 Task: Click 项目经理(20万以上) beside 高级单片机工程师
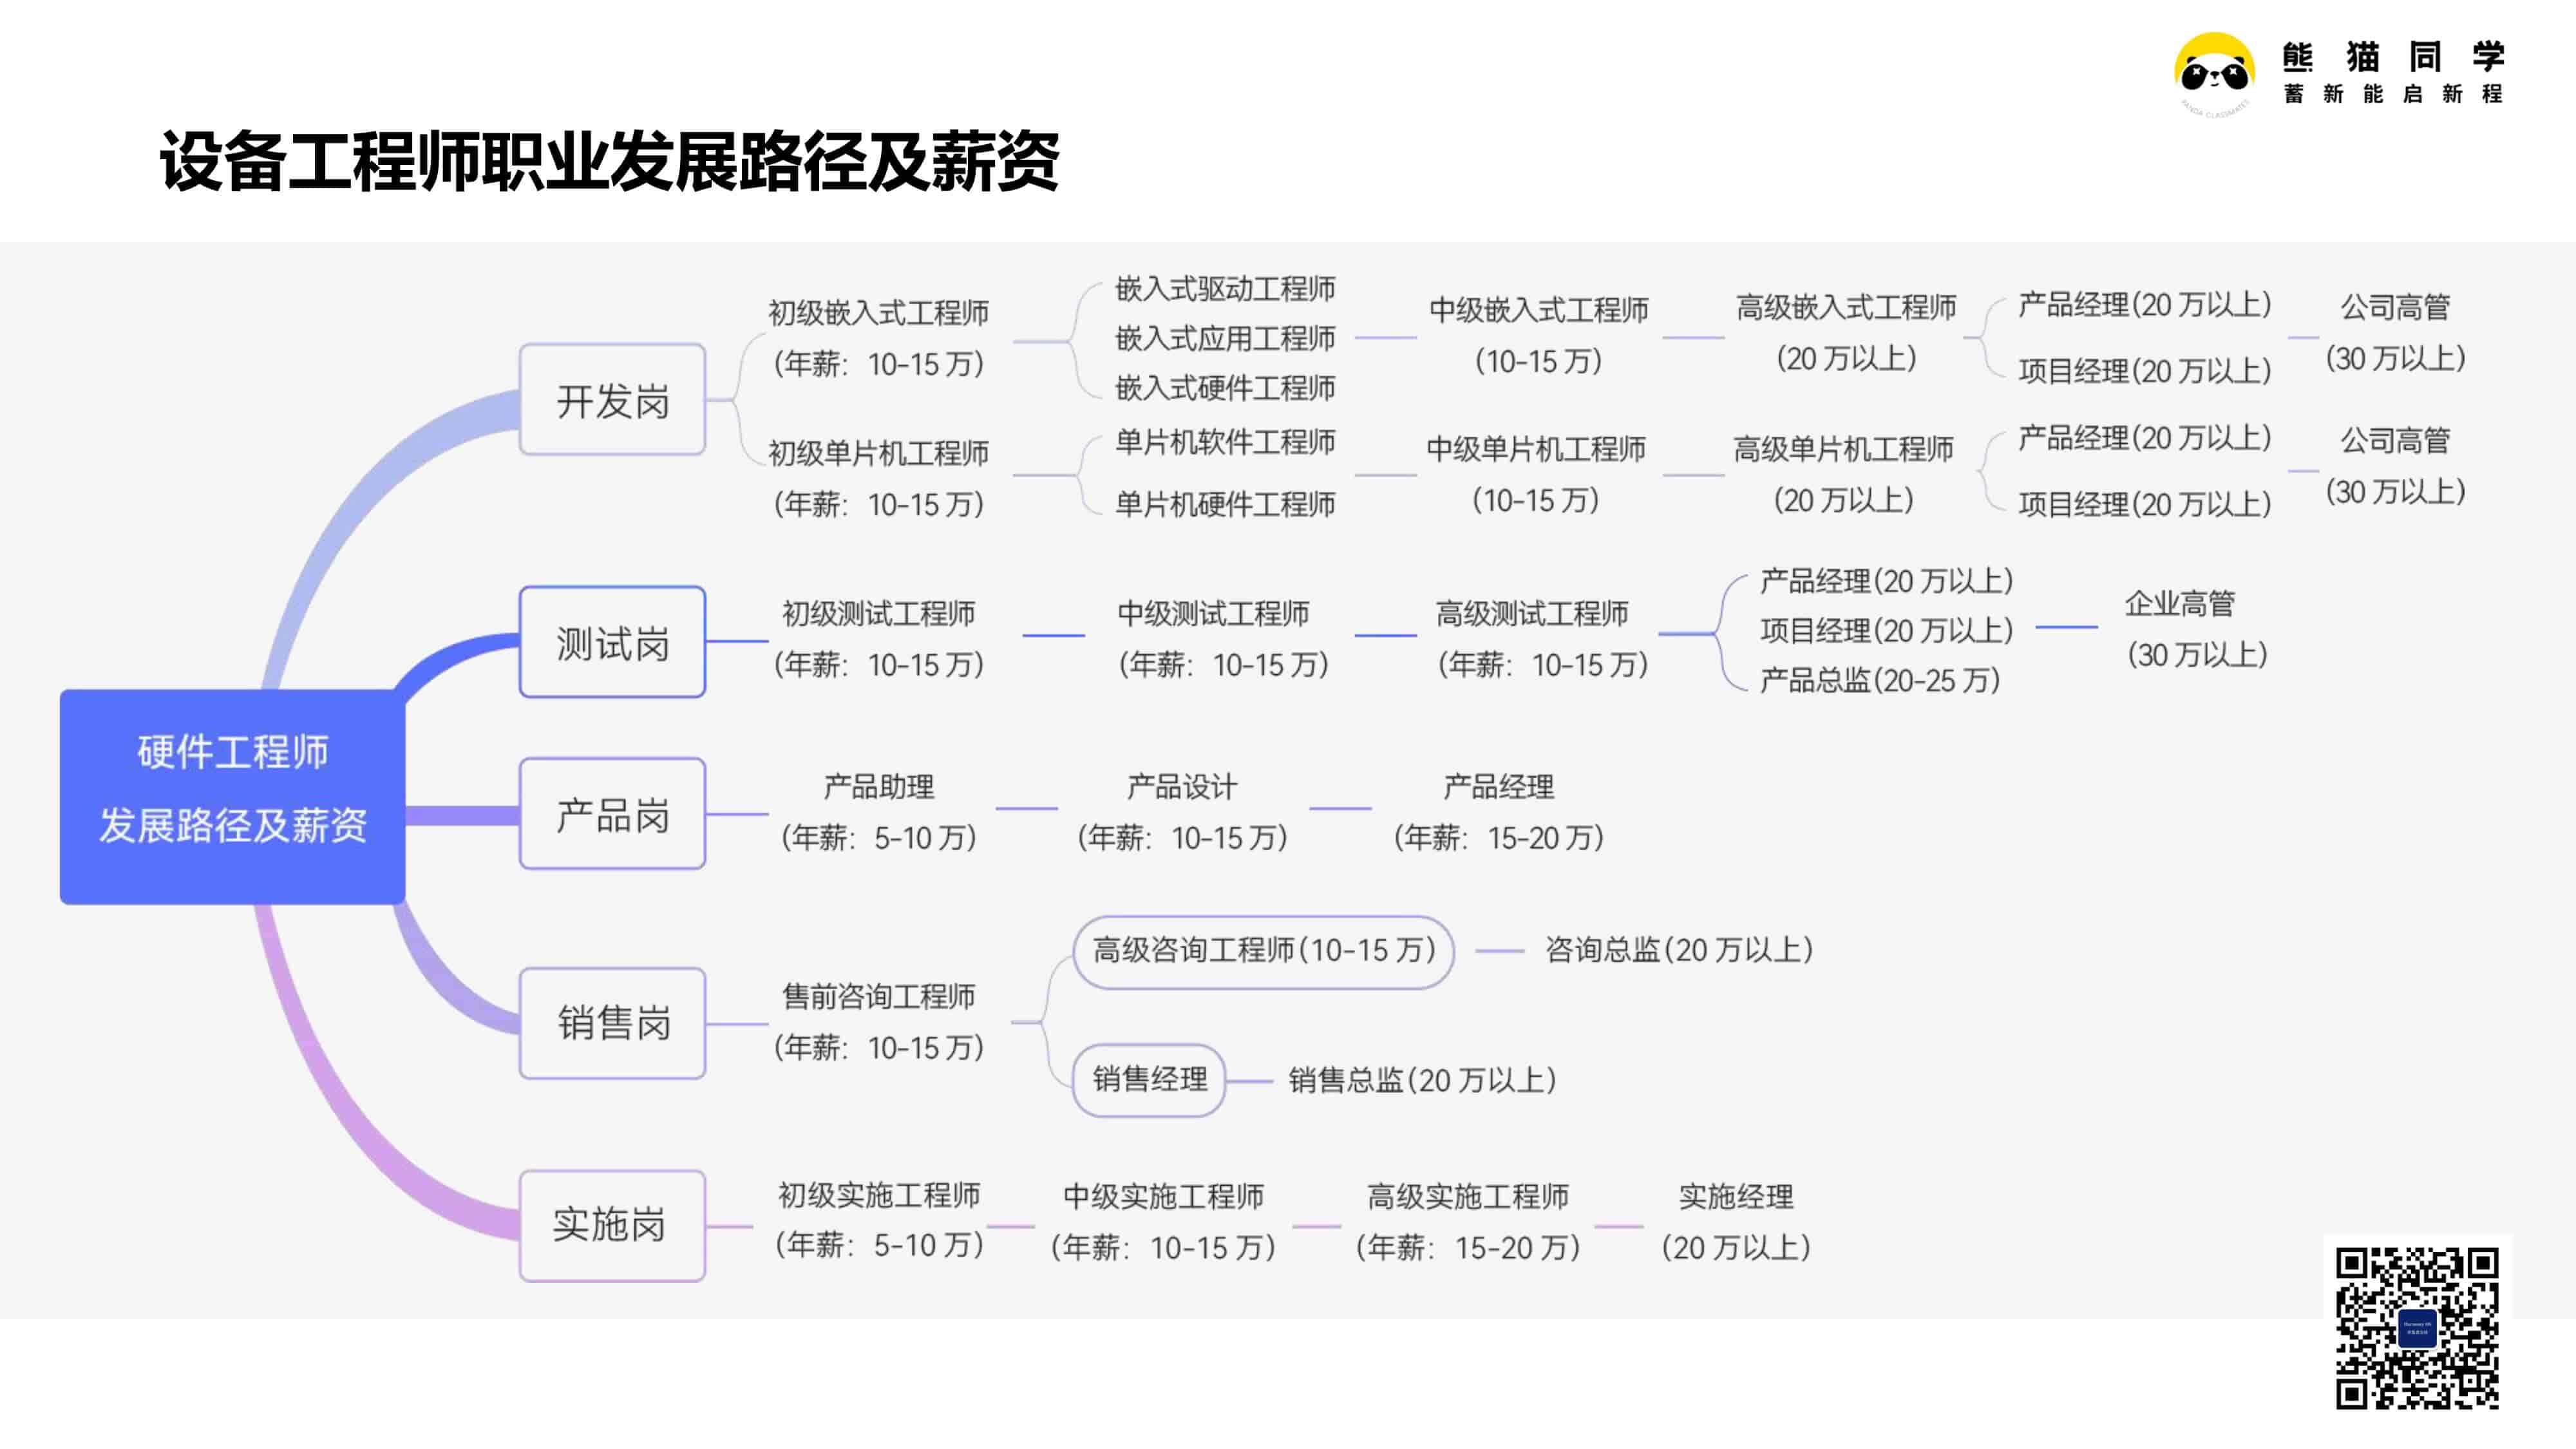point(2144,504)
